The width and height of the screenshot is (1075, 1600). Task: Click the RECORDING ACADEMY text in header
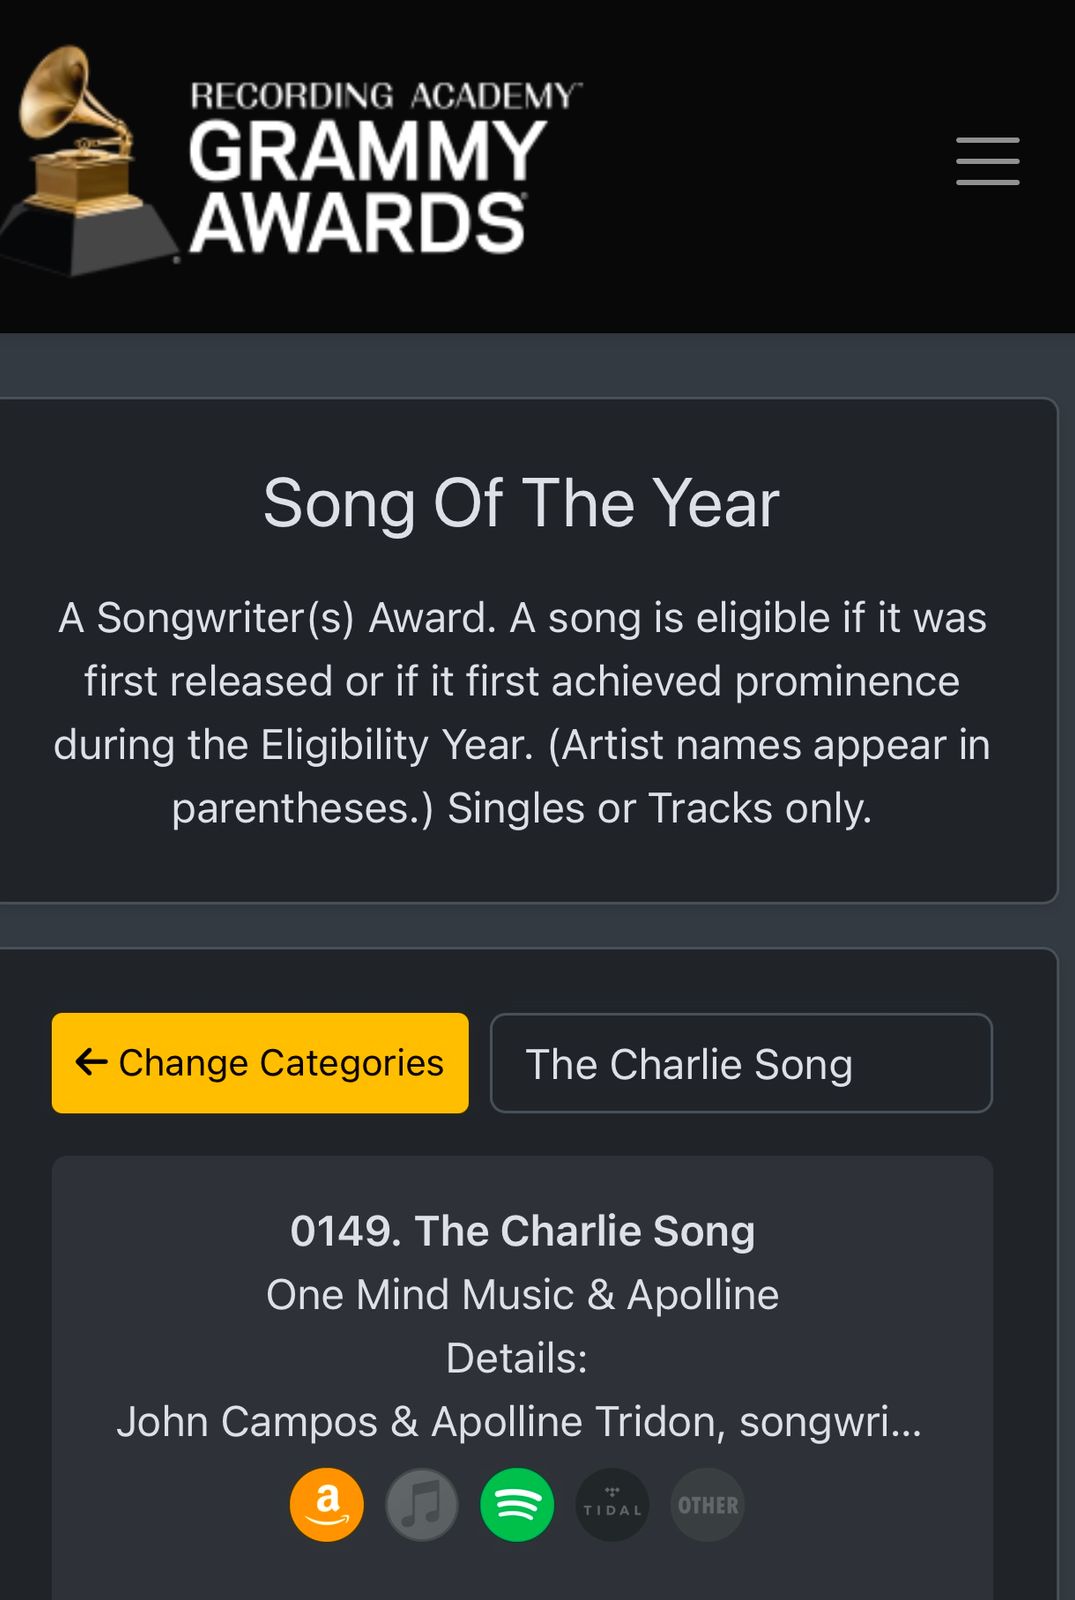(x=385, y=96)
